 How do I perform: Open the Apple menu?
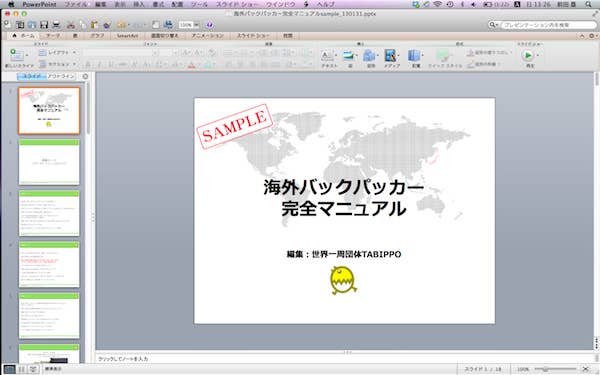11,5
